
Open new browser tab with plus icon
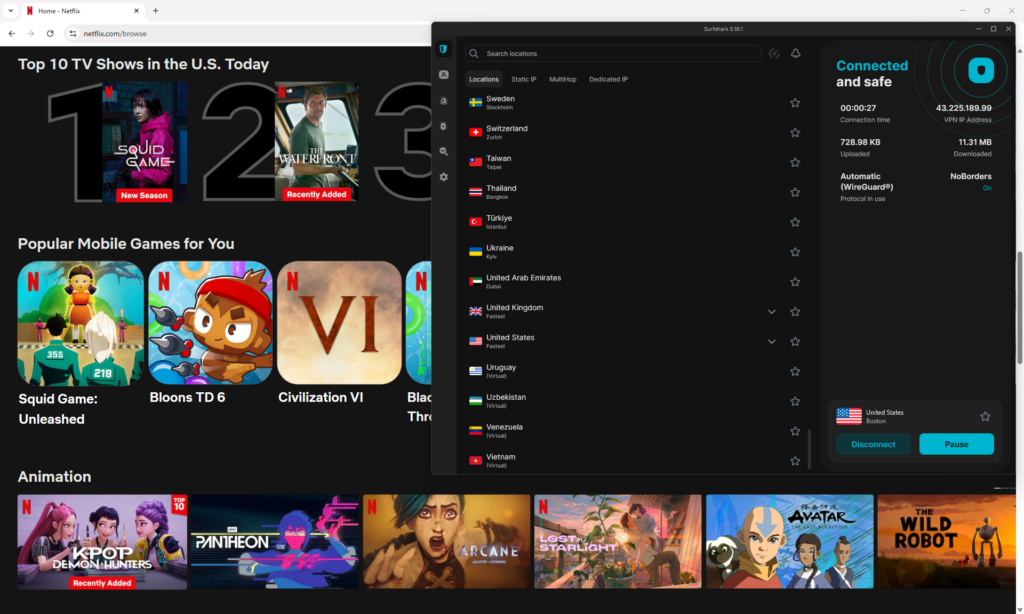(155, 10)
